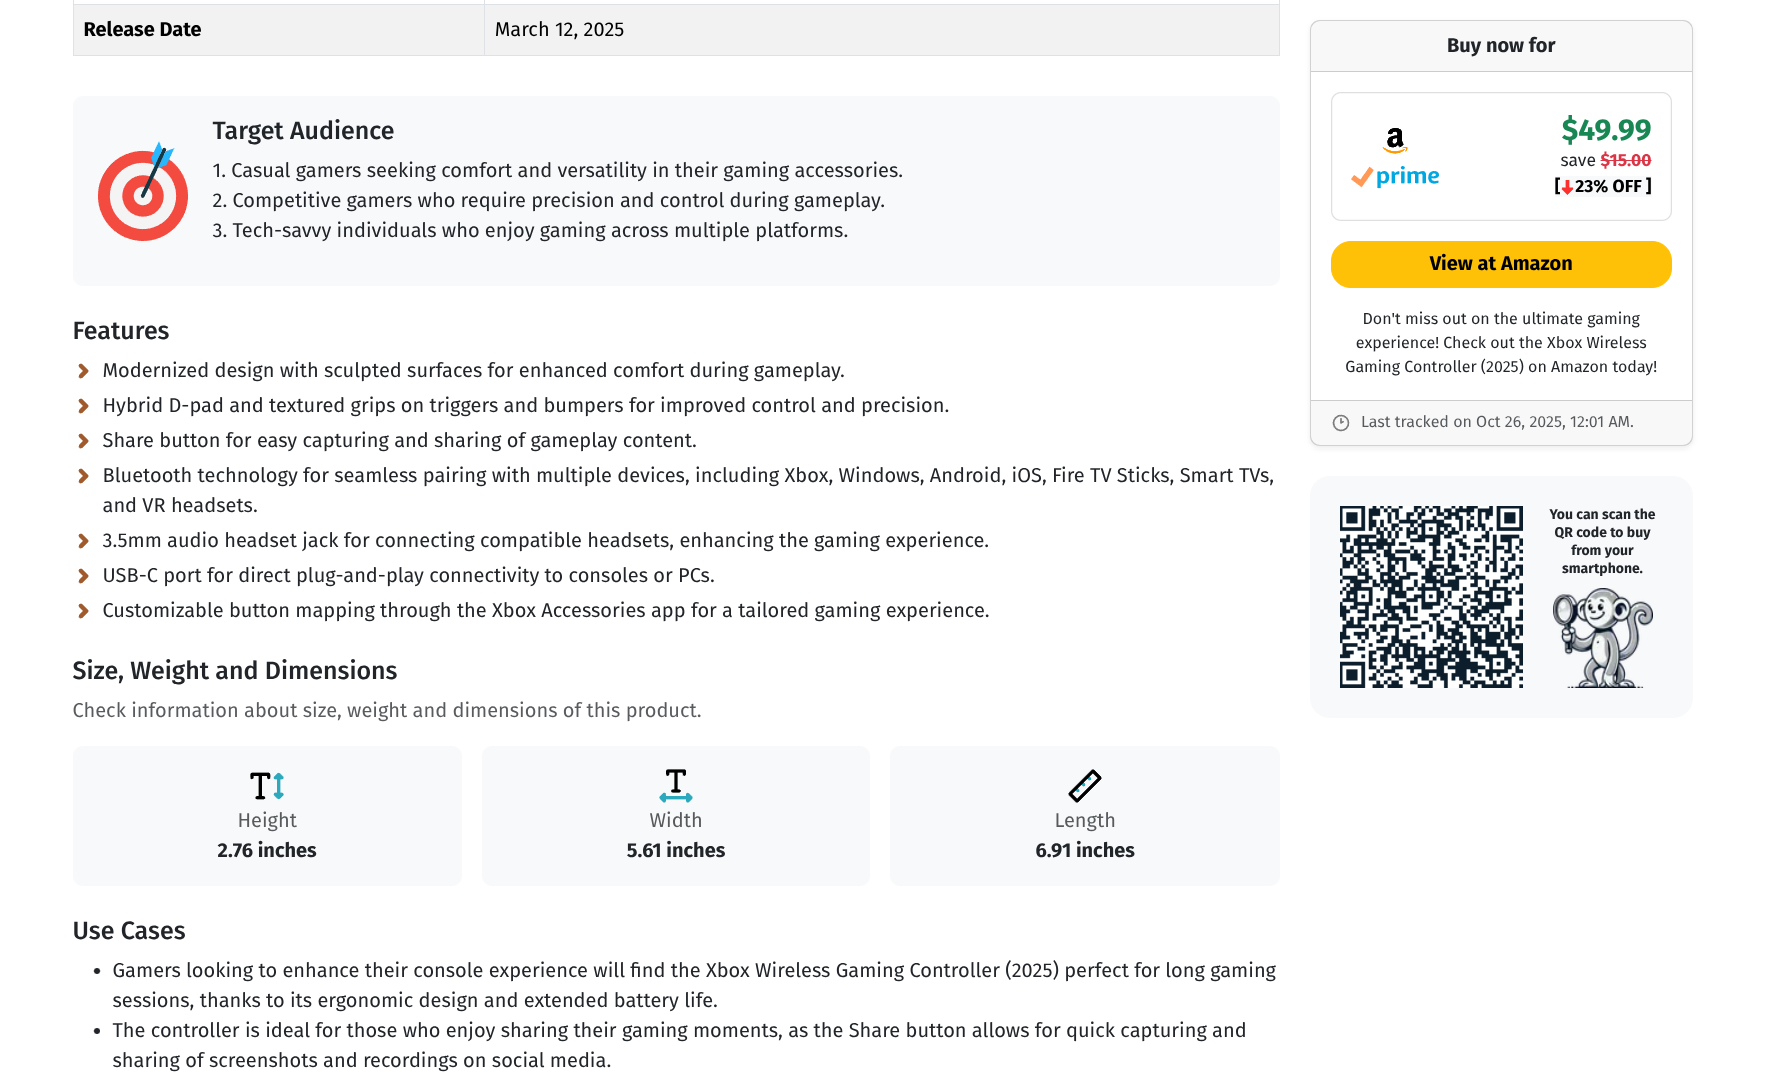This screenshot has height=1080, width=1777.
Task: Click the Buy now for header
Action: 1501,45
